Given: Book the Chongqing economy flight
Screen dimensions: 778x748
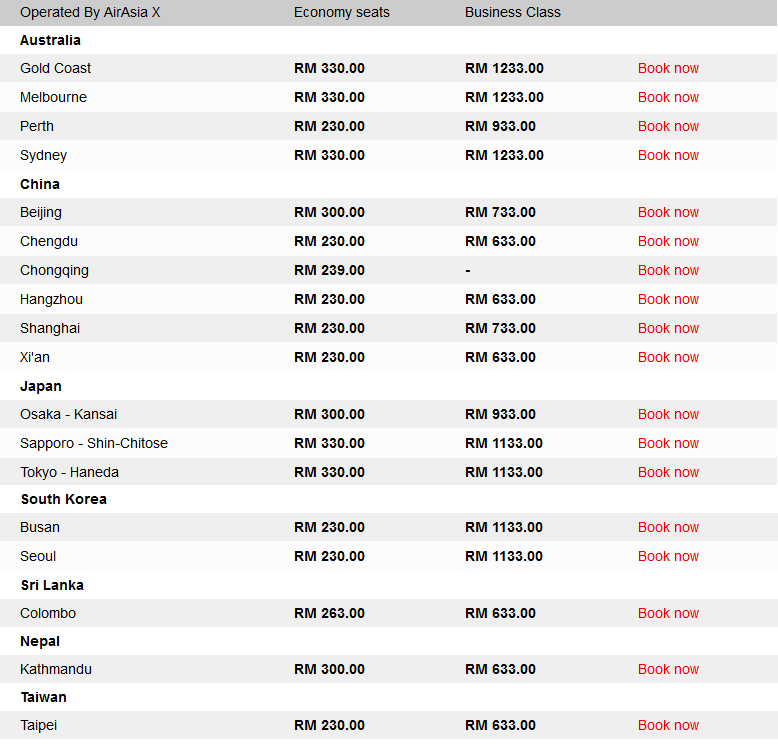Looking at the screenshot, I should [668, 270].
